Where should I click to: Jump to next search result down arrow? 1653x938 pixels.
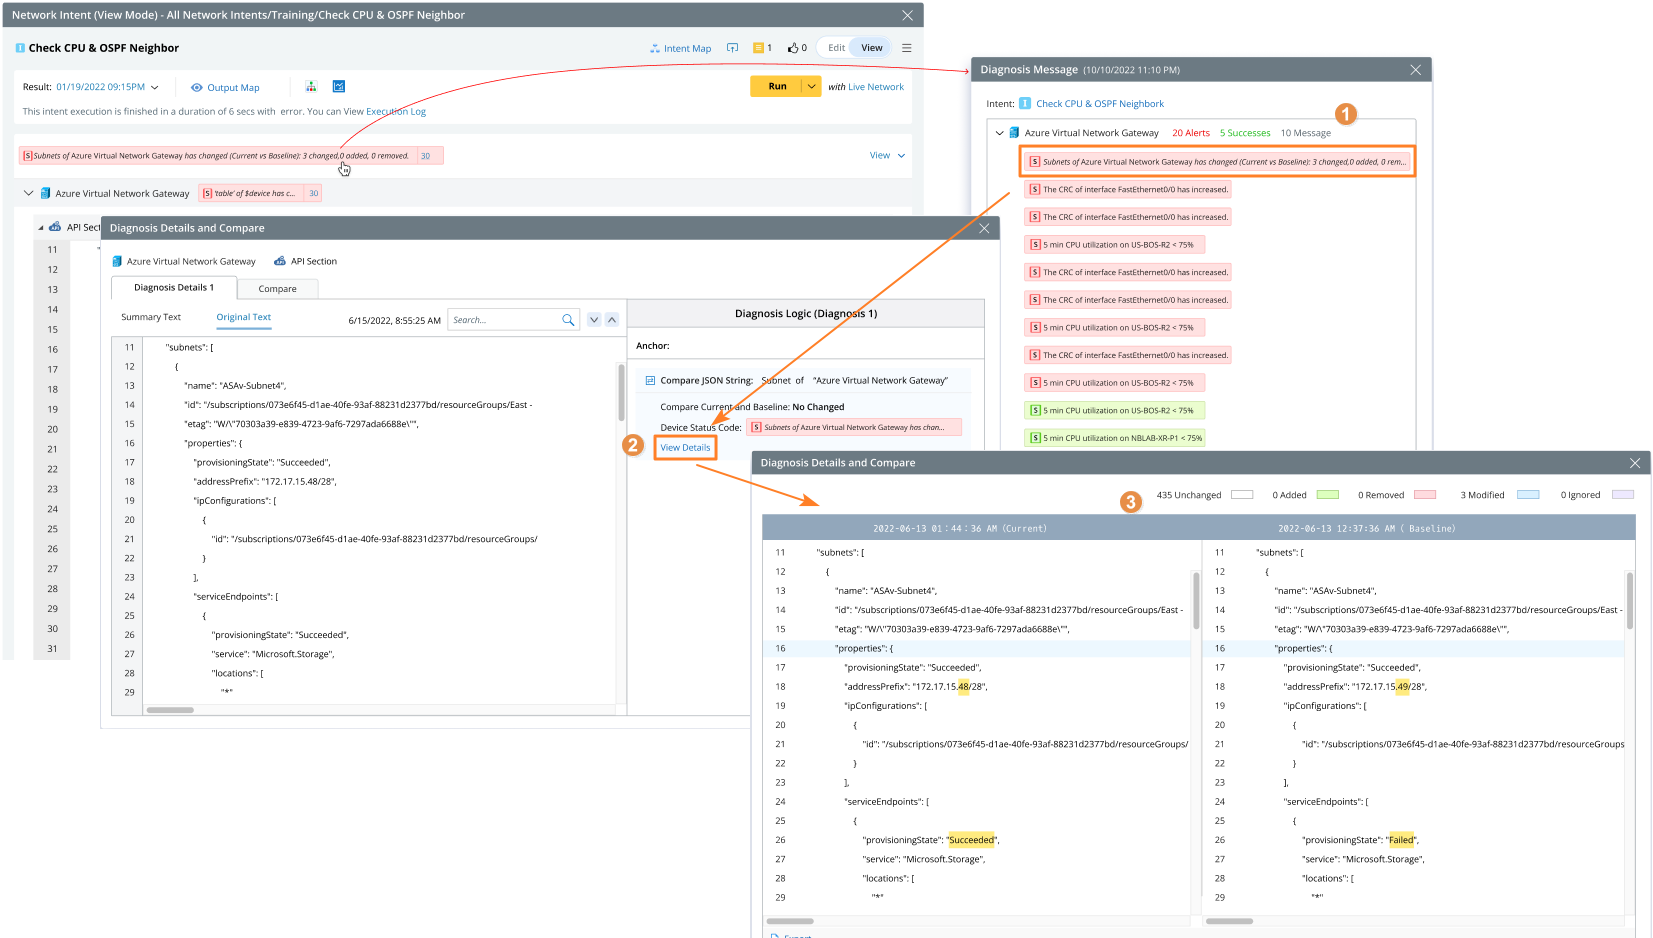tap(594, 320)
